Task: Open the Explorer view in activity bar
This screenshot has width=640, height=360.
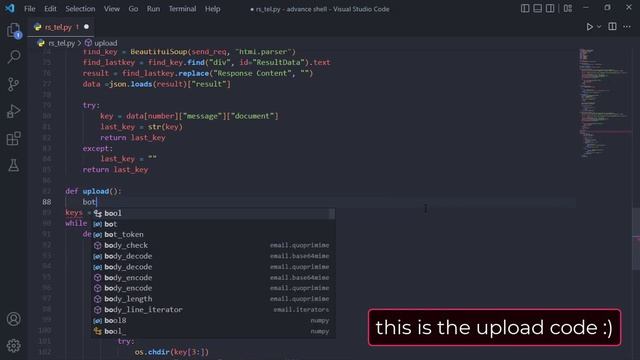Action: click(14, 31)
